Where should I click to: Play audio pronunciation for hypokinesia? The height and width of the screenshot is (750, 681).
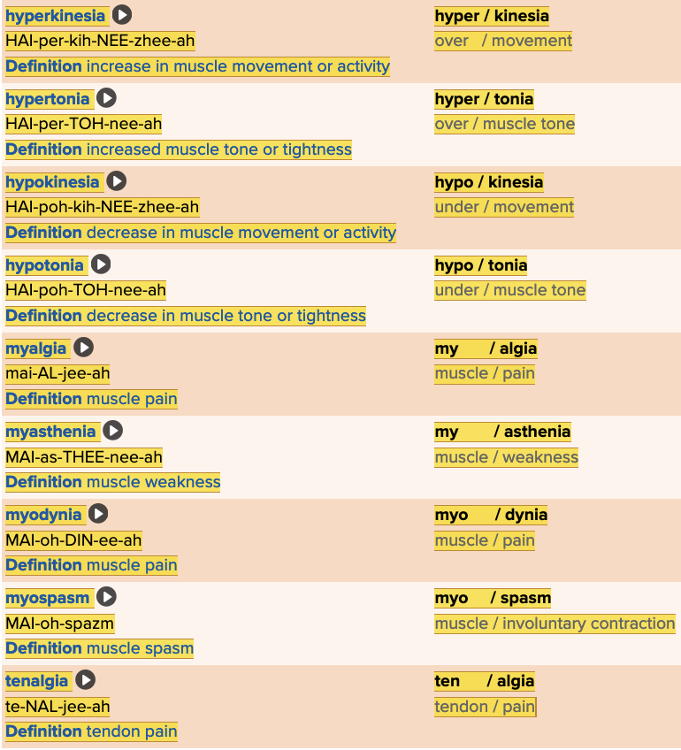pyautogui.click(x=117, y=181)
